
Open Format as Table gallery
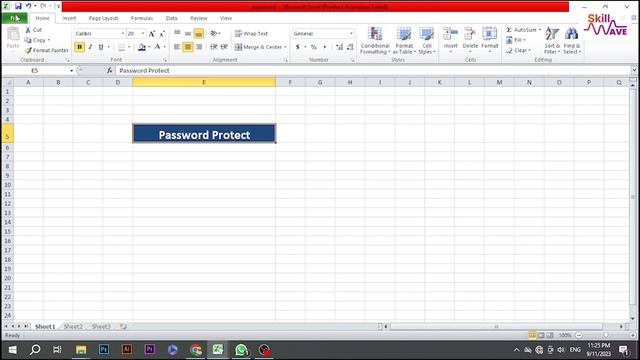point(404,40)
